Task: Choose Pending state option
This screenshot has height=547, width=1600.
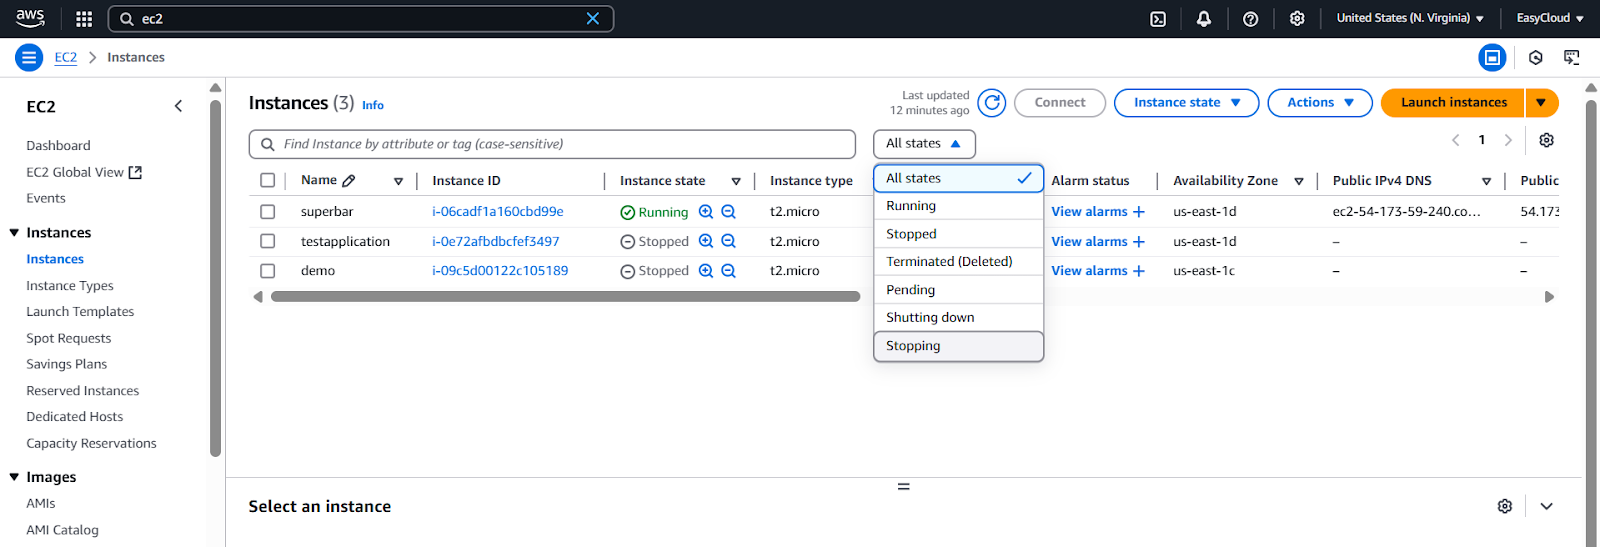Action: [958, 290]
